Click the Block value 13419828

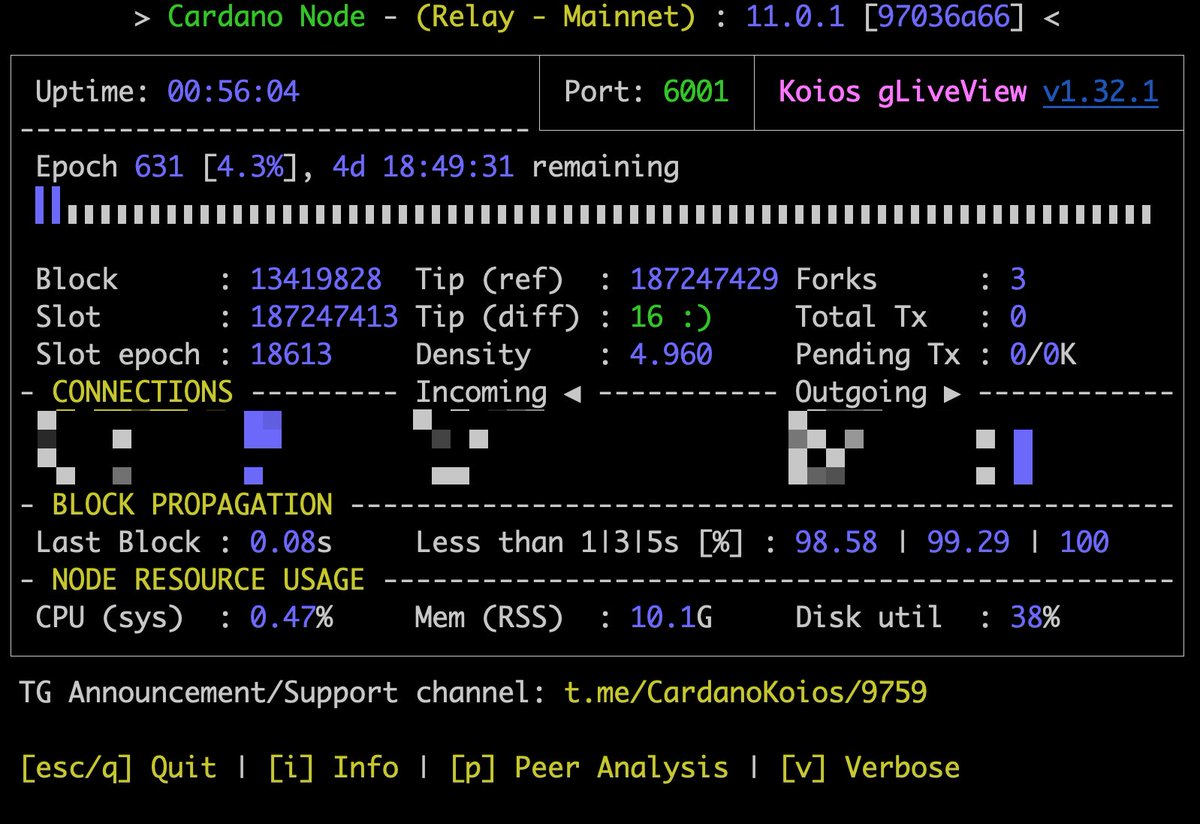316,279
